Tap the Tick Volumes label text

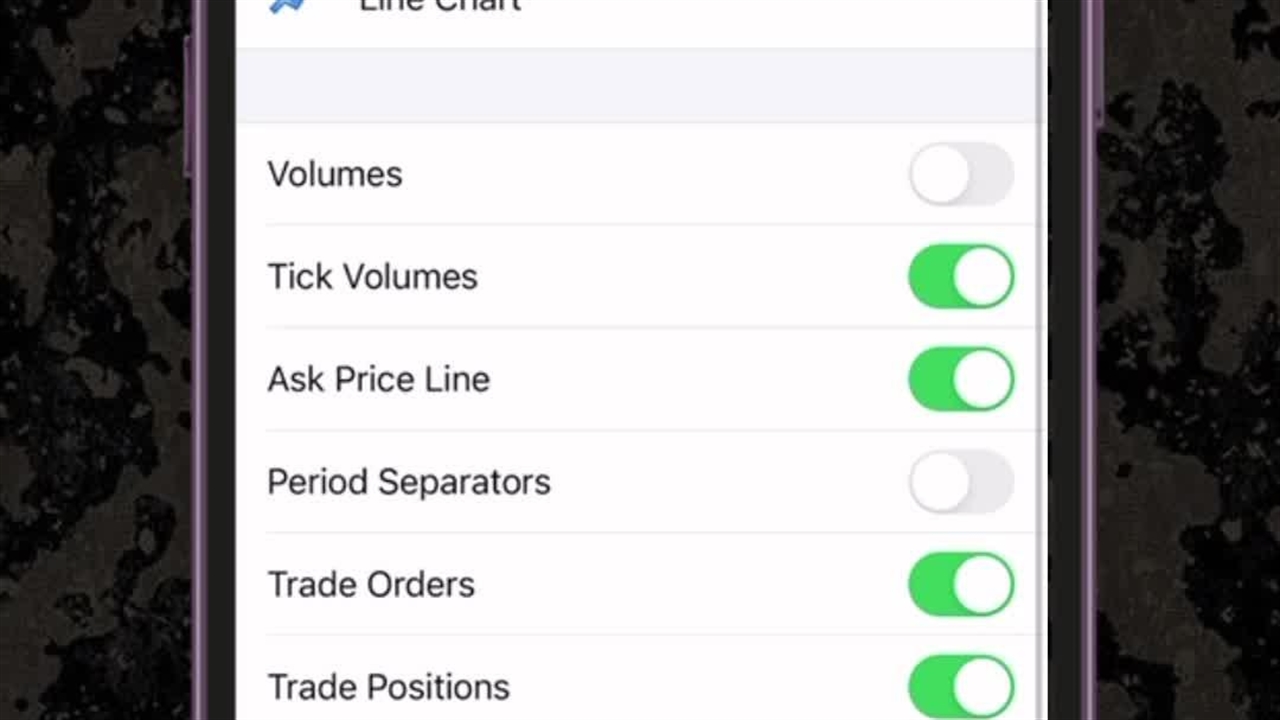pyautogui.click(x=372, y=277)
